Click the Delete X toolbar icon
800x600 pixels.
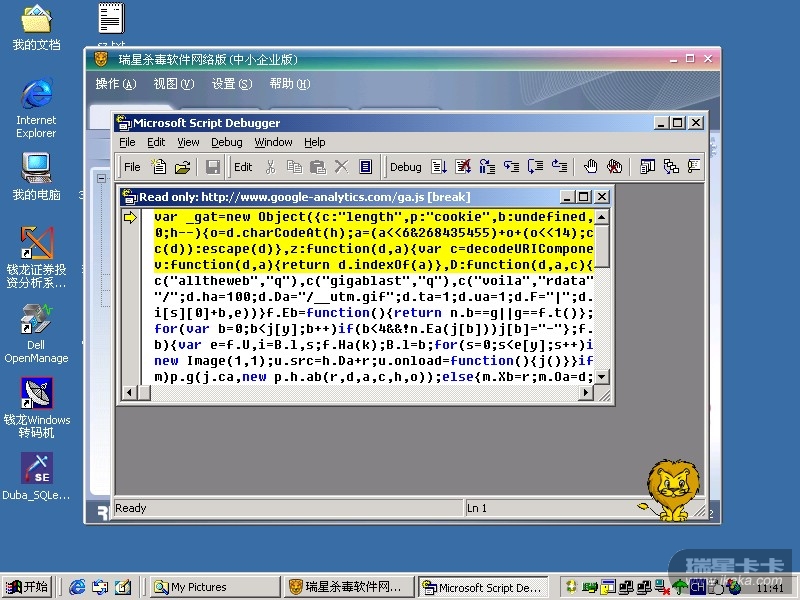(x=341, y=167)
